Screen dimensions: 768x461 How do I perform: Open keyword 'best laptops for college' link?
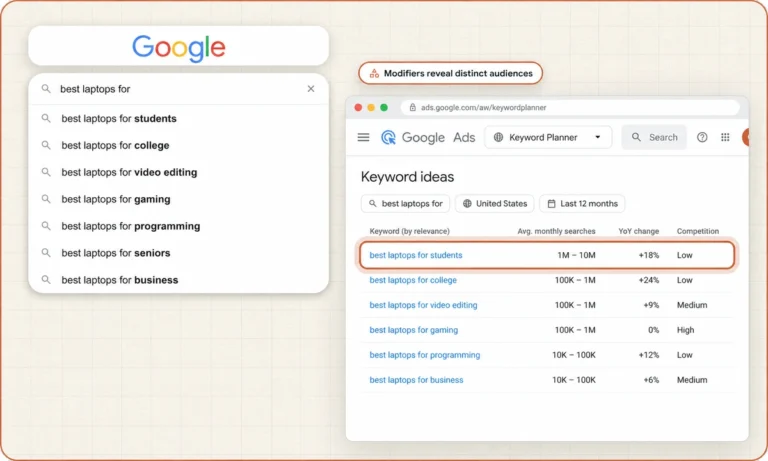[413, 280]
